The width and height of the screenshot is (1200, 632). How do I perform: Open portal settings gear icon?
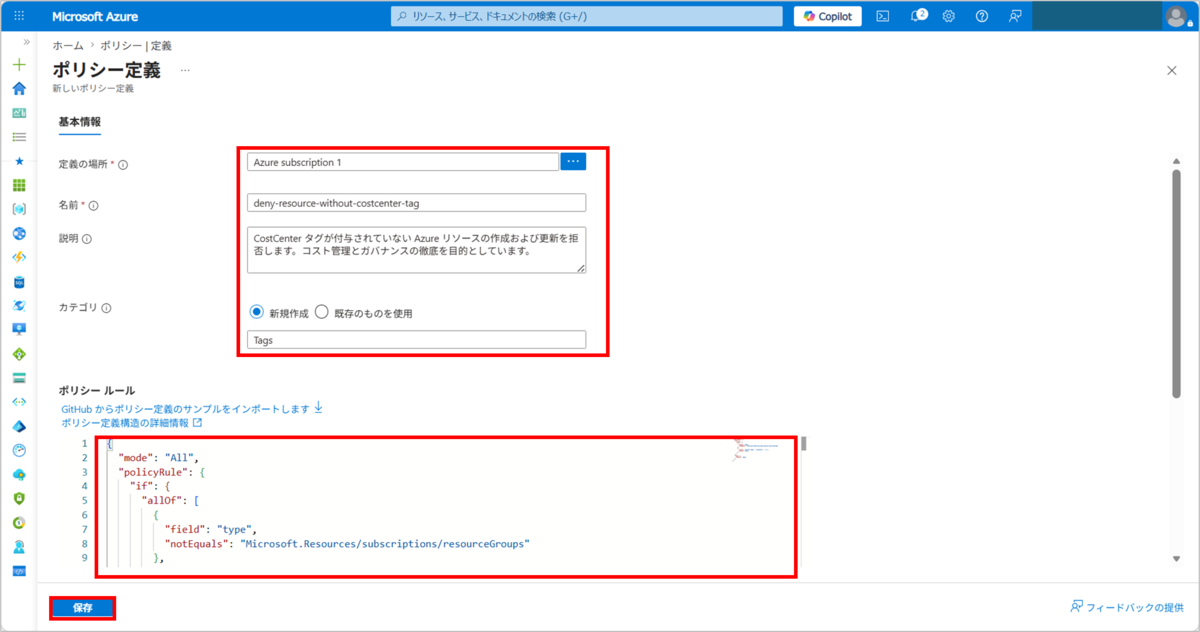pos(949,16)
